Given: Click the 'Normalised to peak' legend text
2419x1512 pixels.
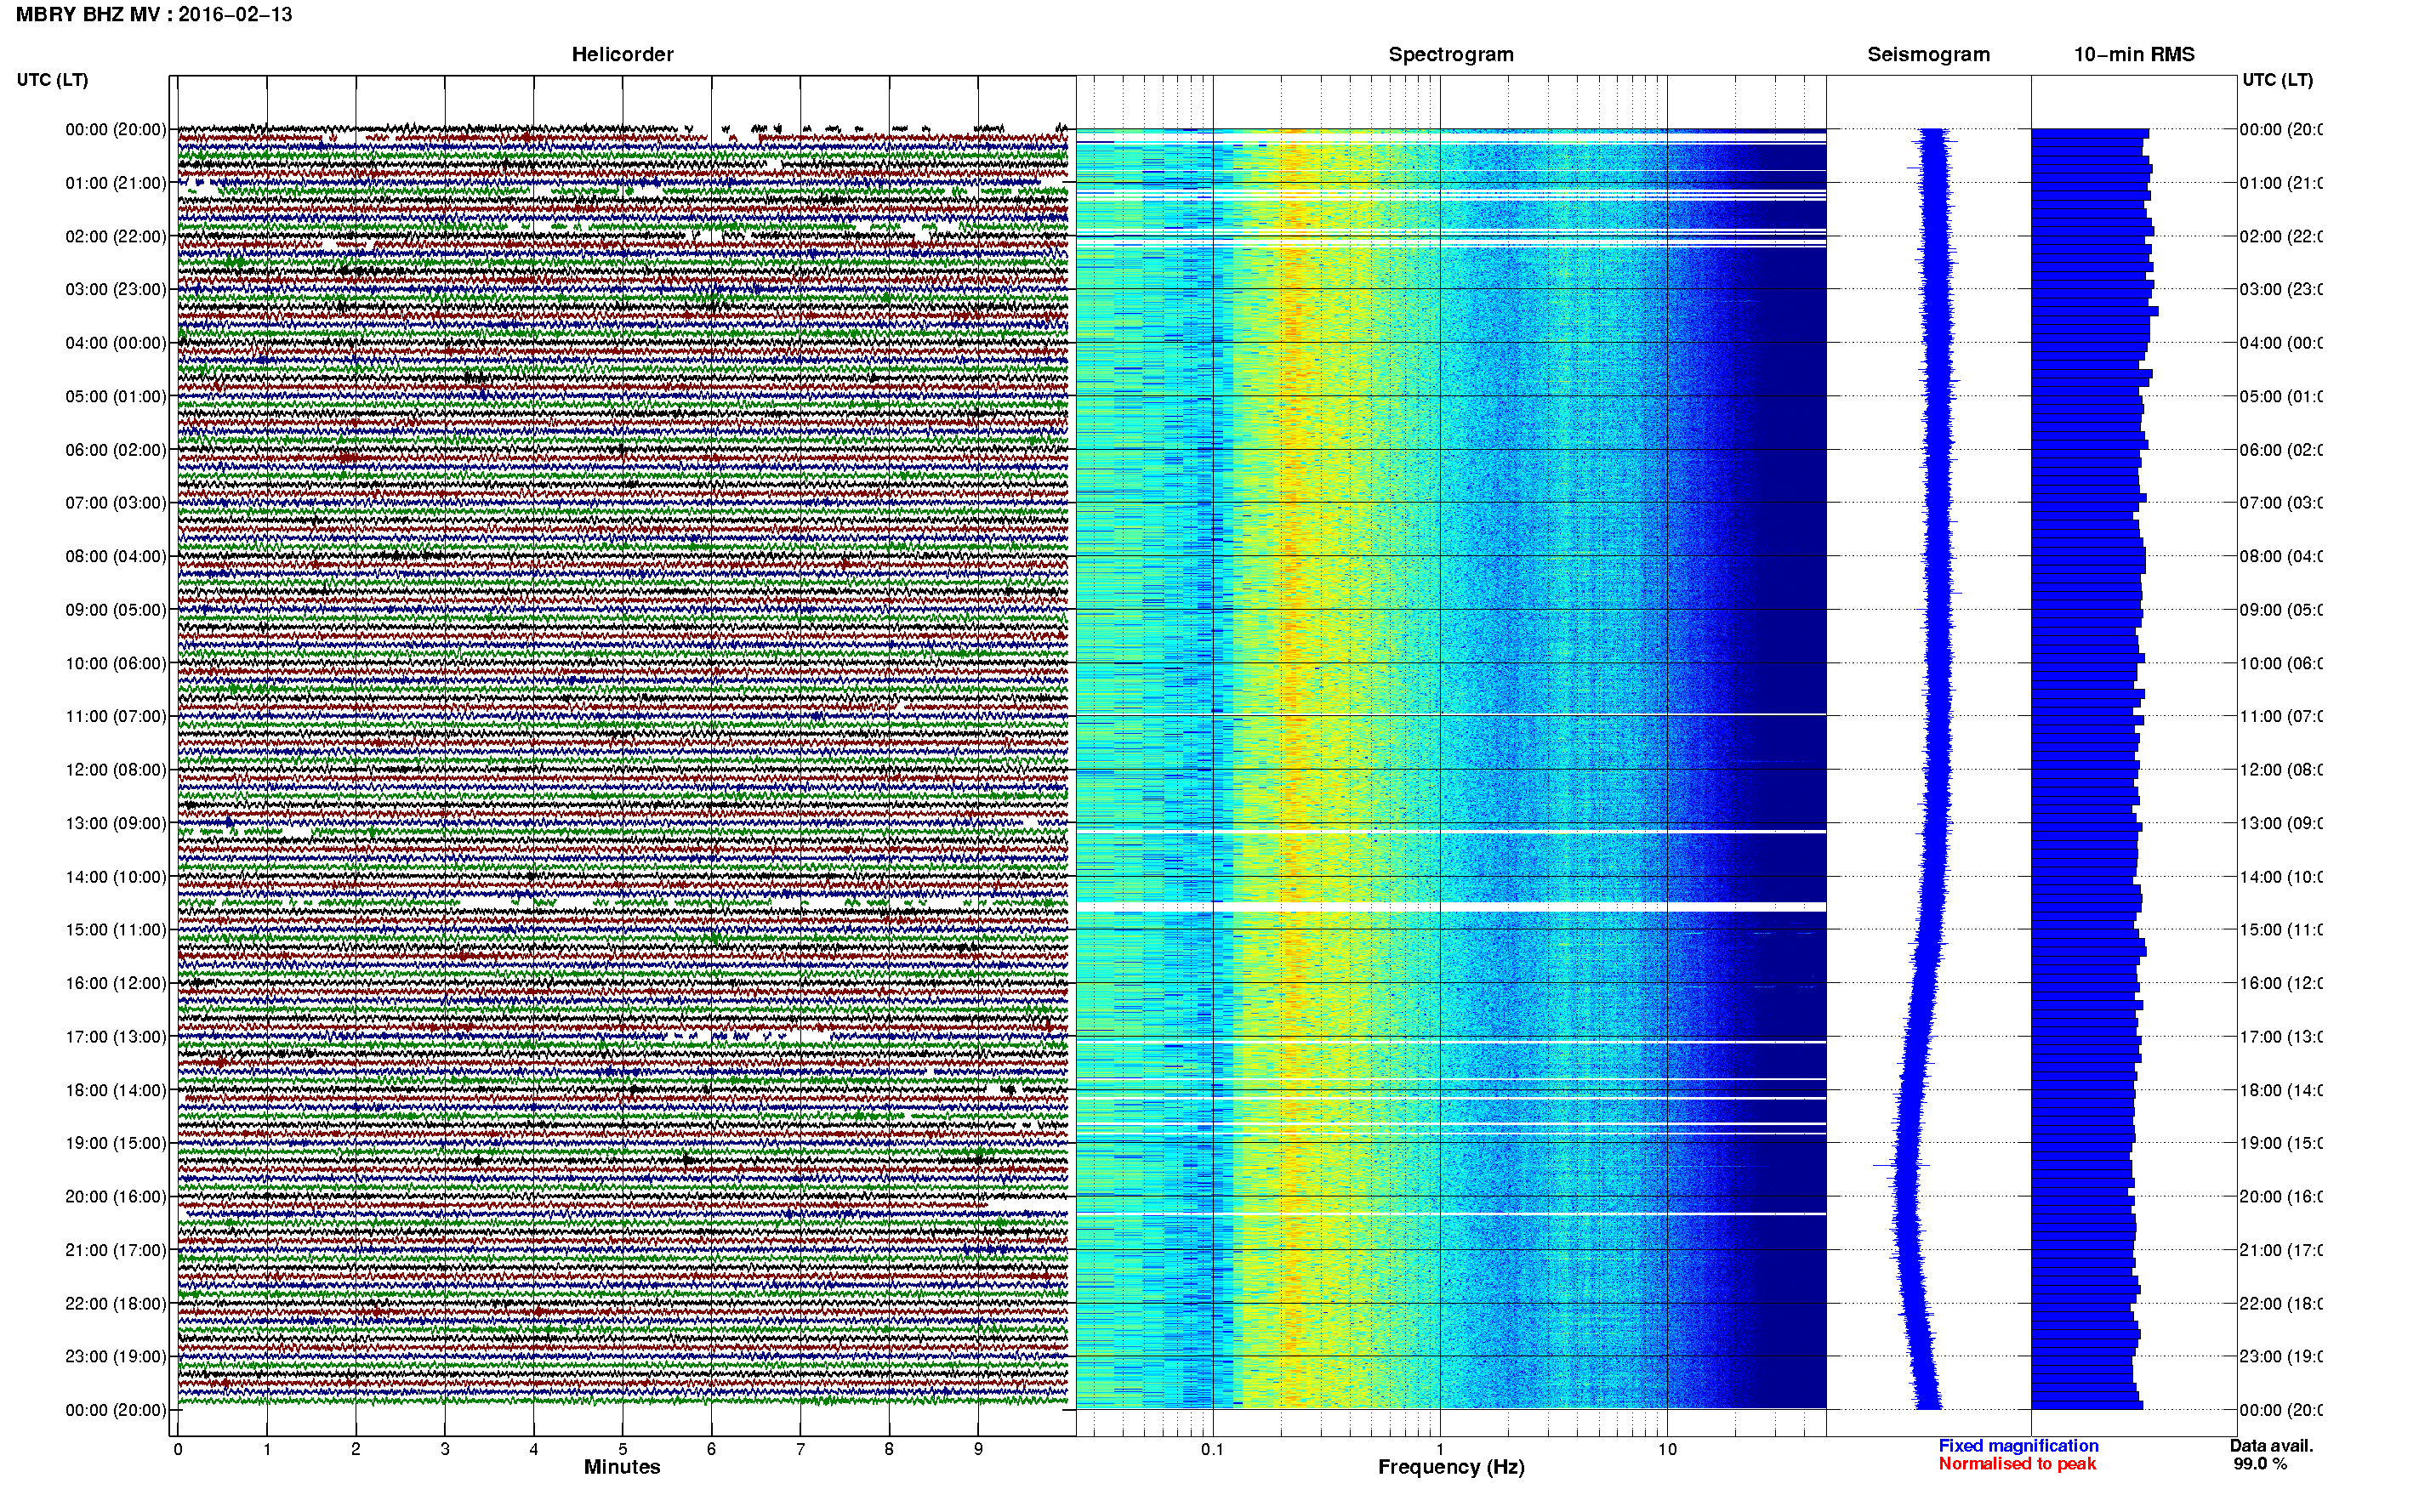Looking at the screenshot, I should [x=2017, y=1464].
